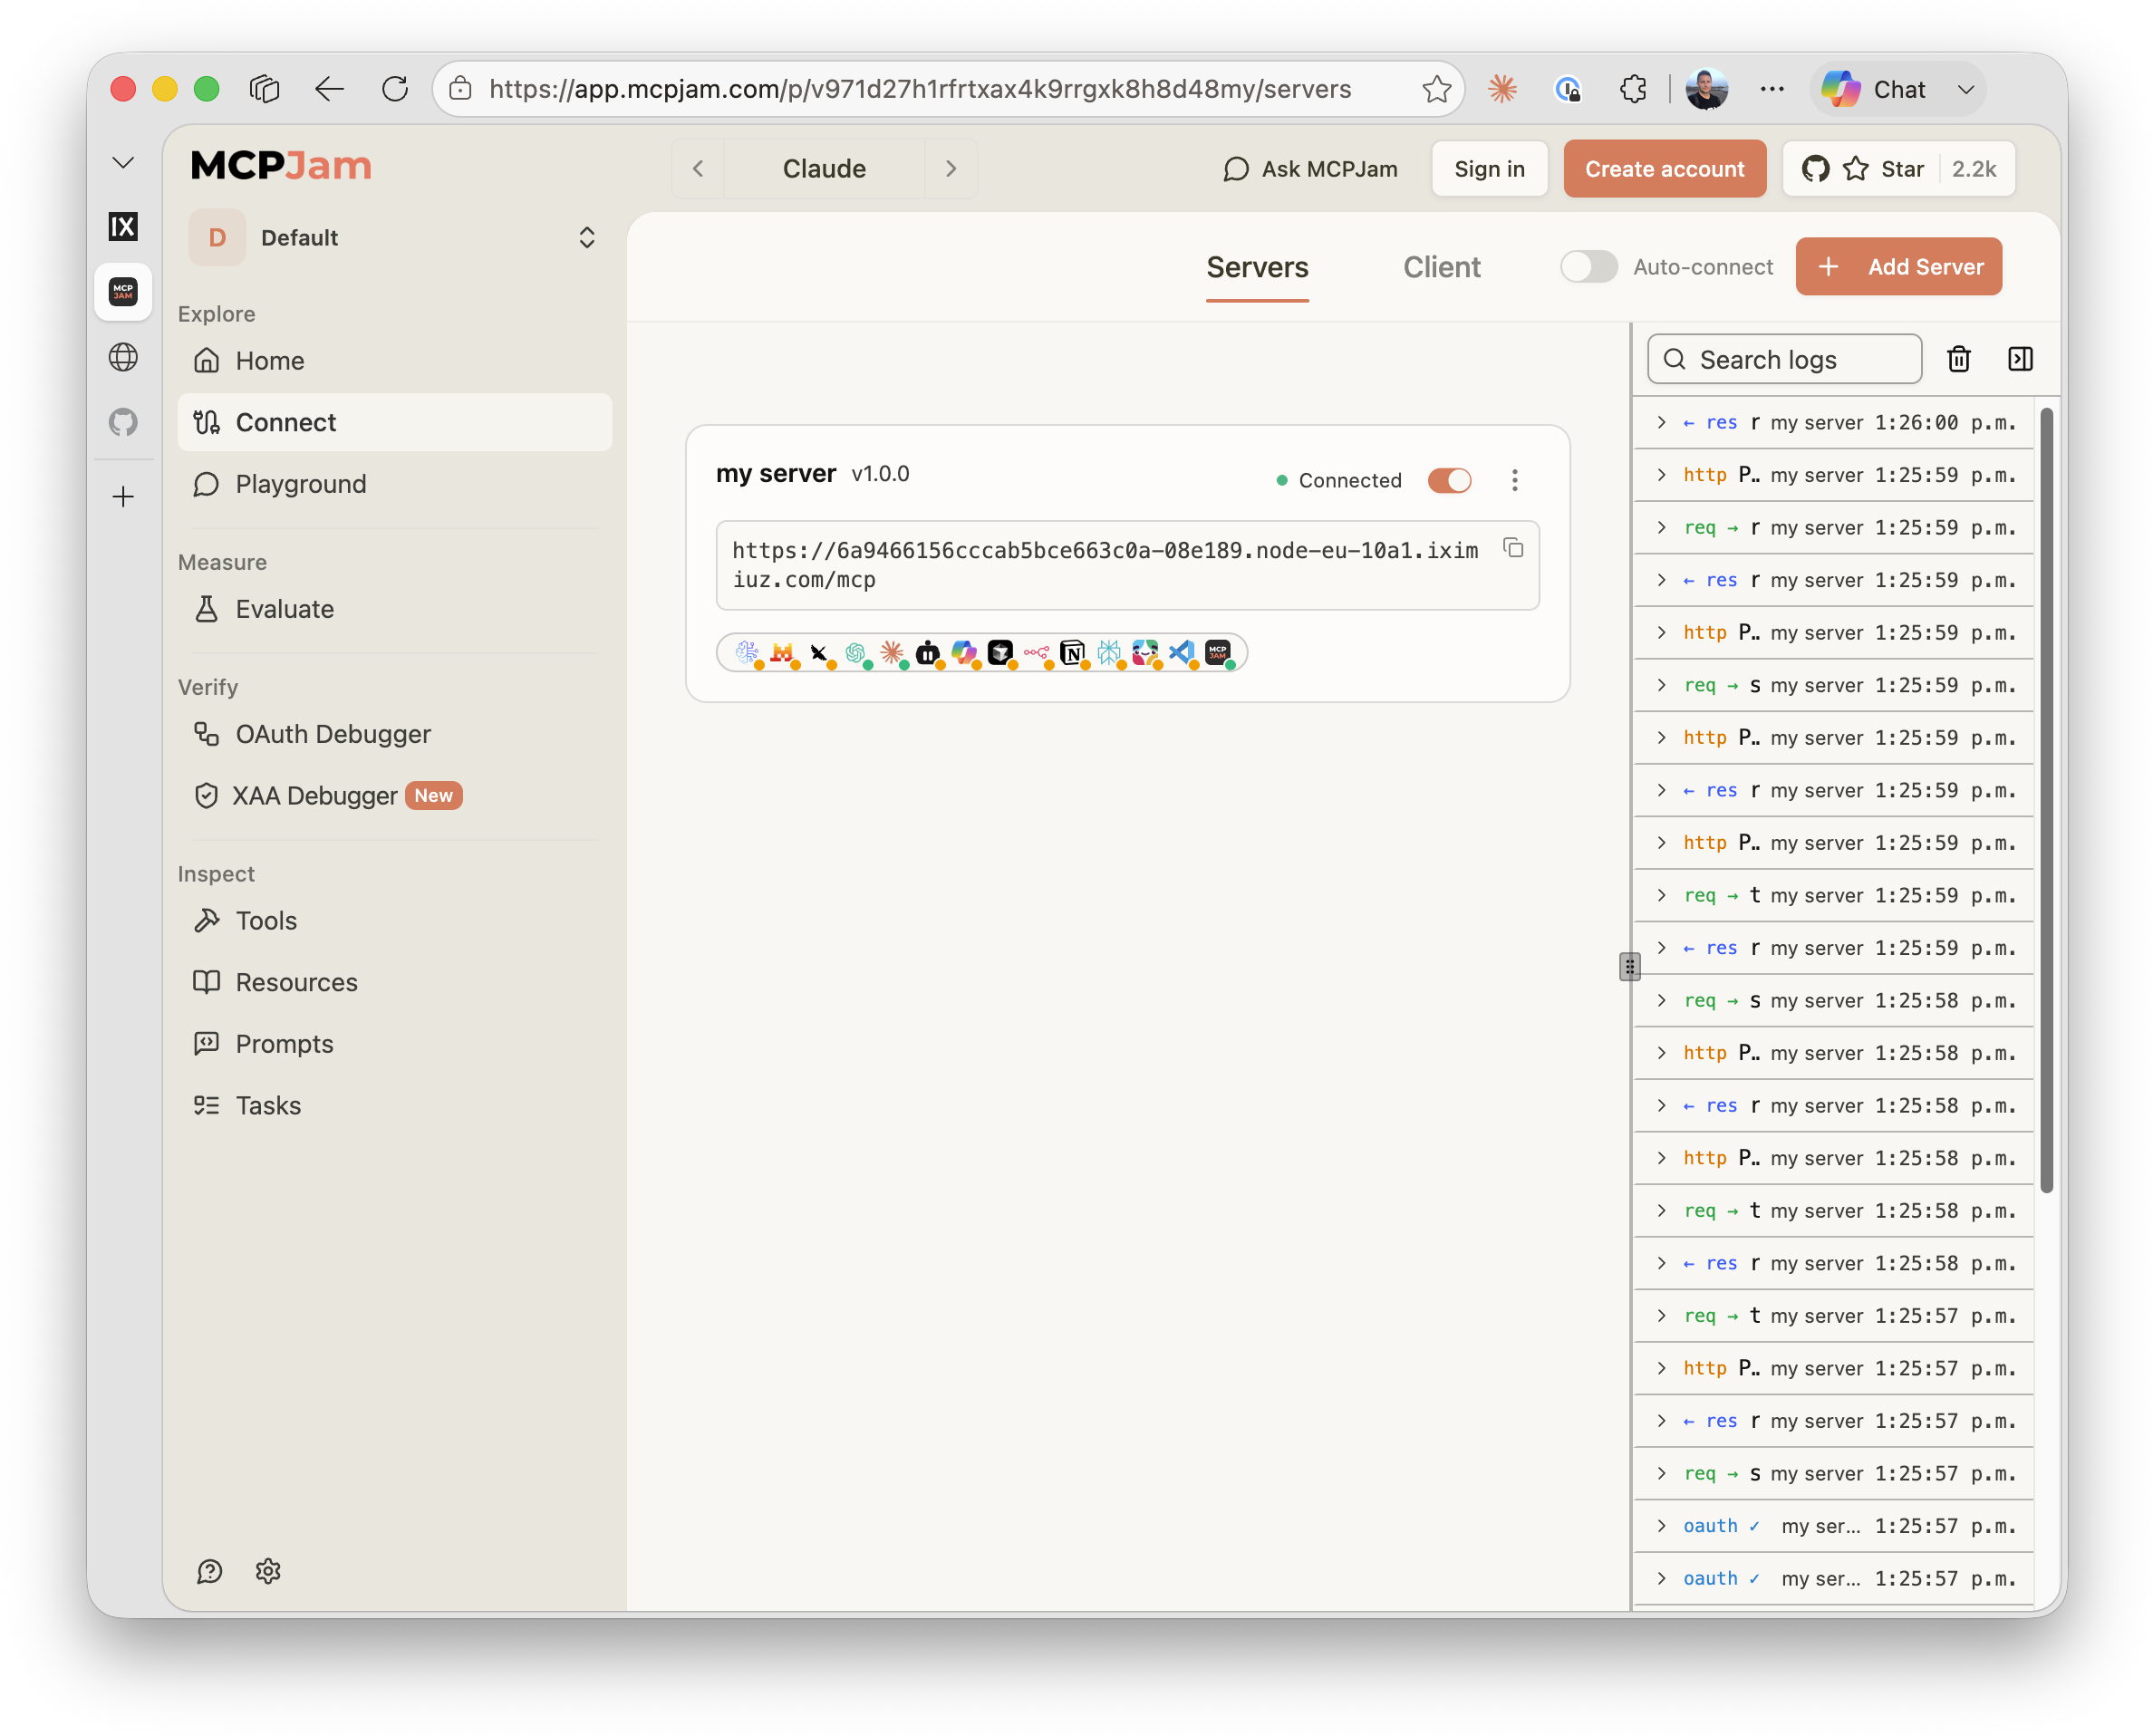This screenshot has height=1736, width=2153.
Task: Open settings gear in the app sidebar footer
Action: point(268,1570)
